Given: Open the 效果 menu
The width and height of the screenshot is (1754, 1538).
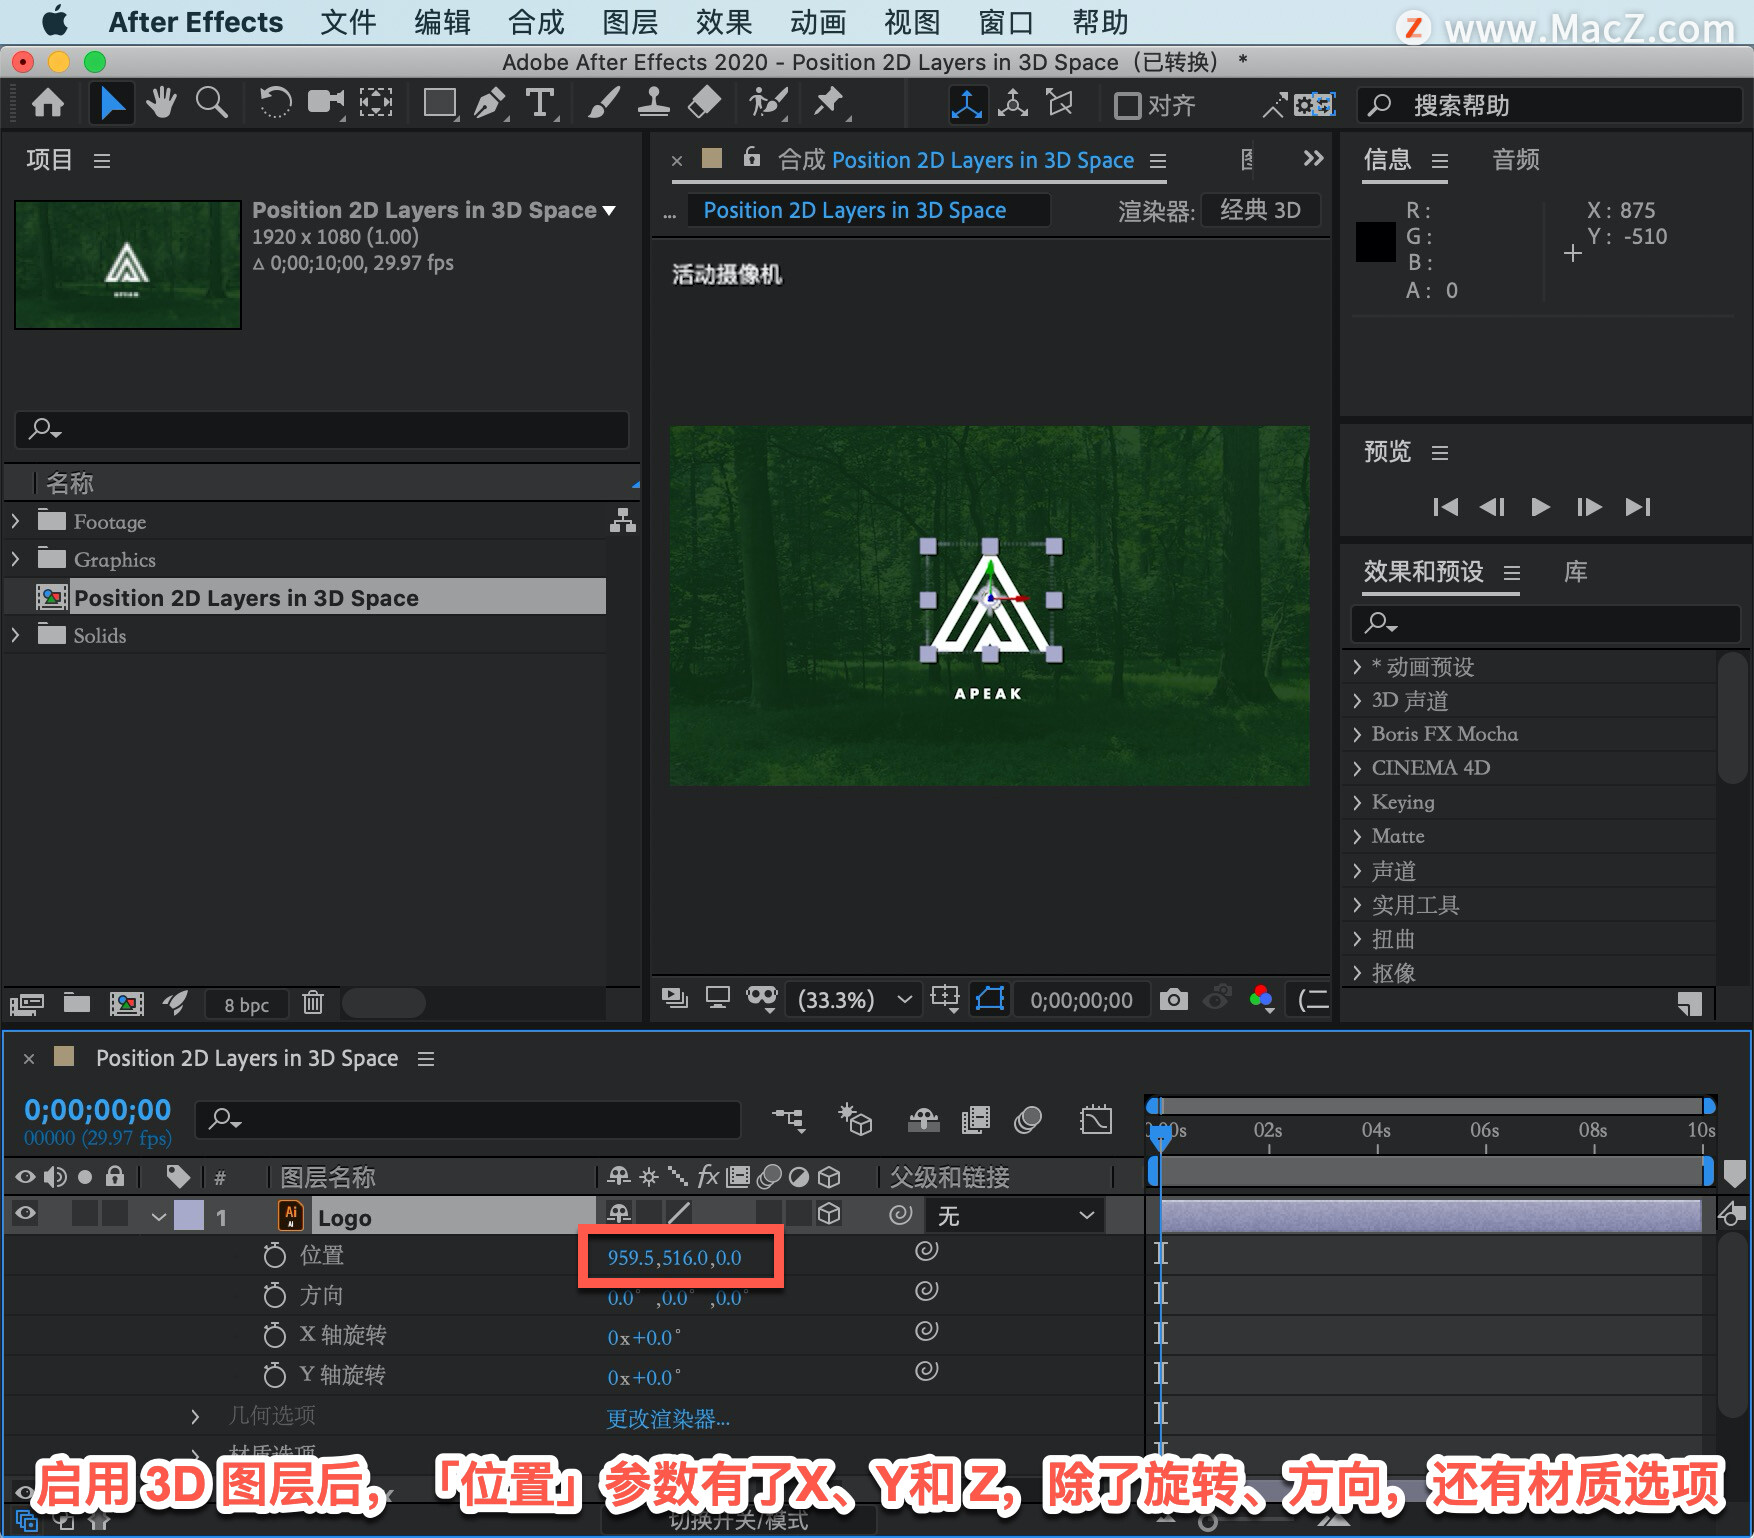Looking at the screenshot, I should coord(724,22).
